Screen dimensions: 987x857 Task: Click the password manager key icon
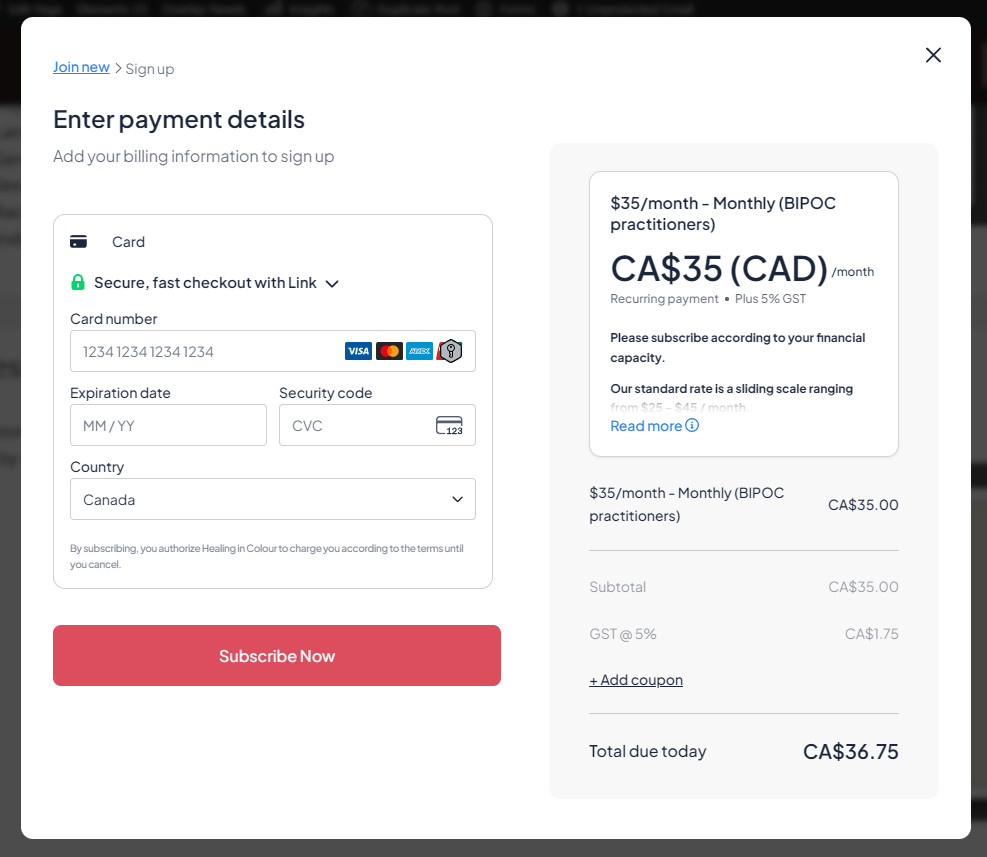pos(451,351)
